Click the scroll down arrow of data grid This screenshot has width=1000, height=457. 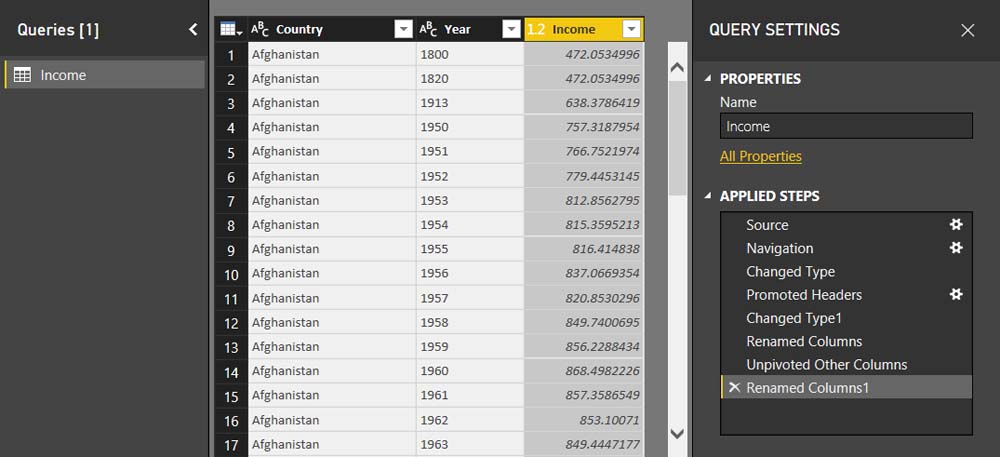(677, 434)
